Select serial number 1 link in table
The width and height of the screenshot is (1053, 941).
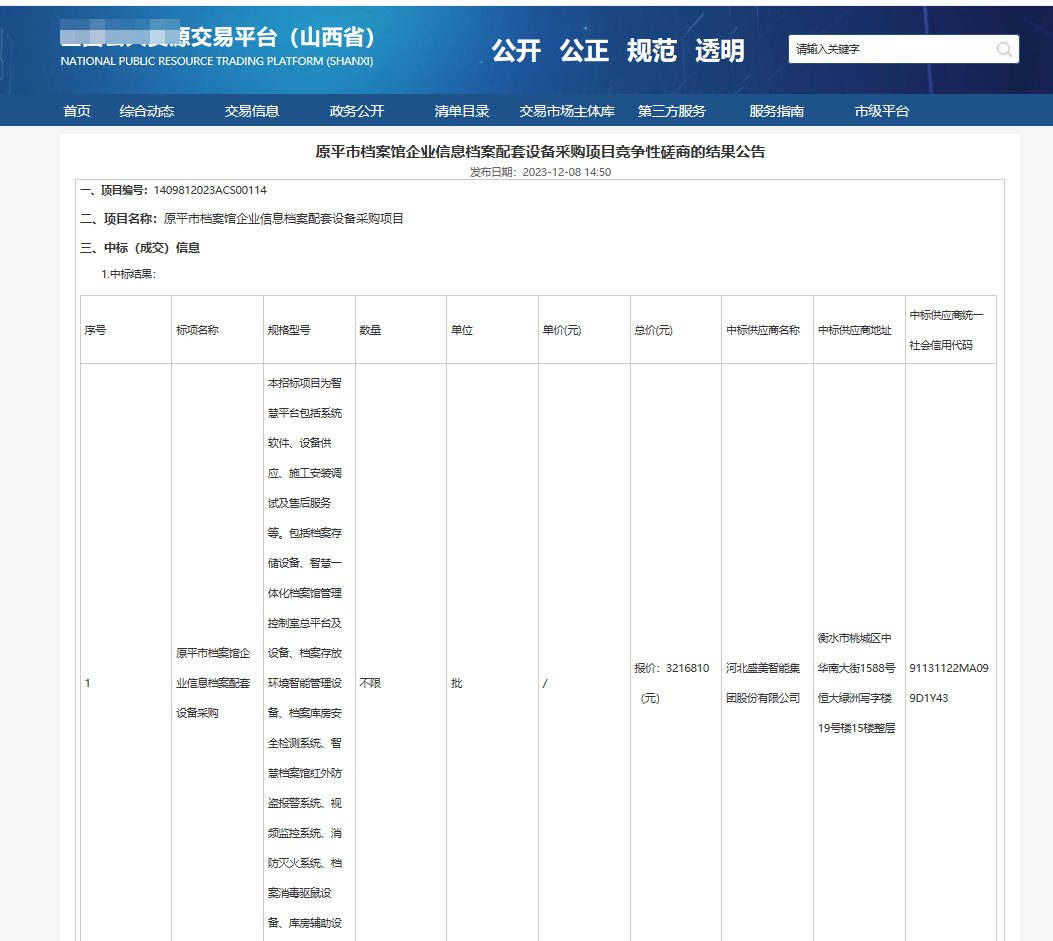[x=88, y=683]
